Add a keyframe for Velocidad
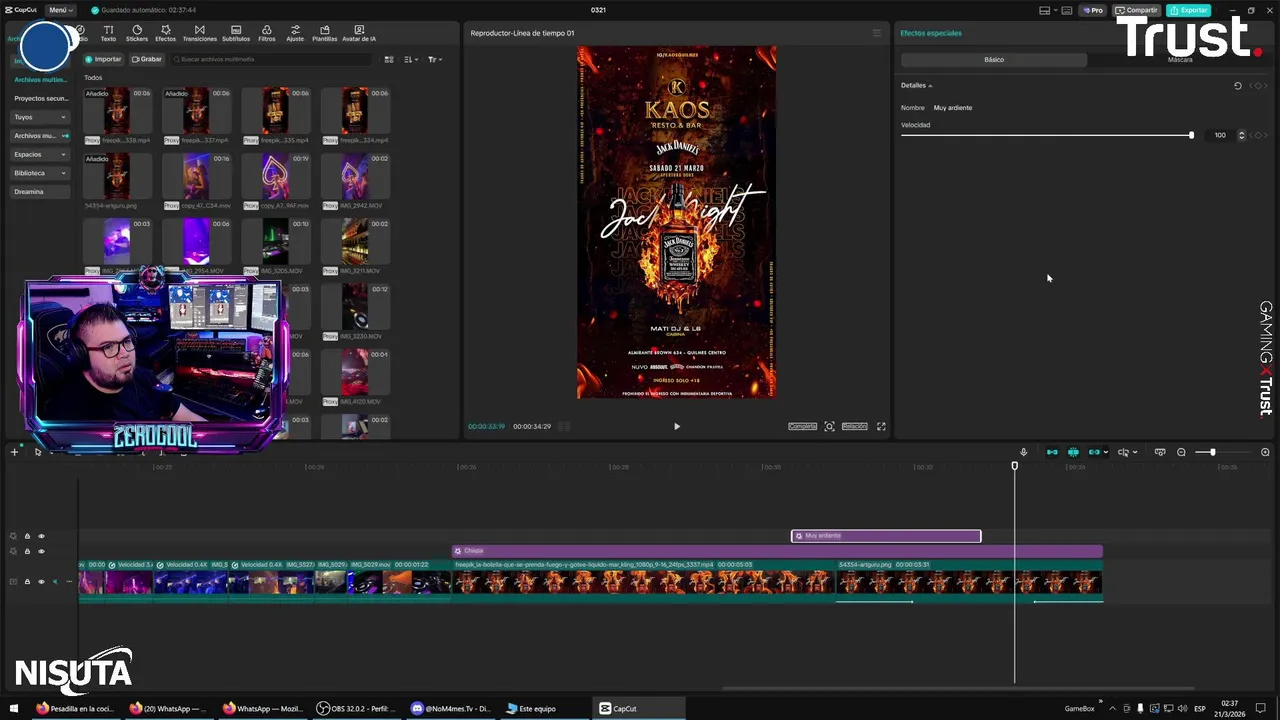 click(1258, 135)
